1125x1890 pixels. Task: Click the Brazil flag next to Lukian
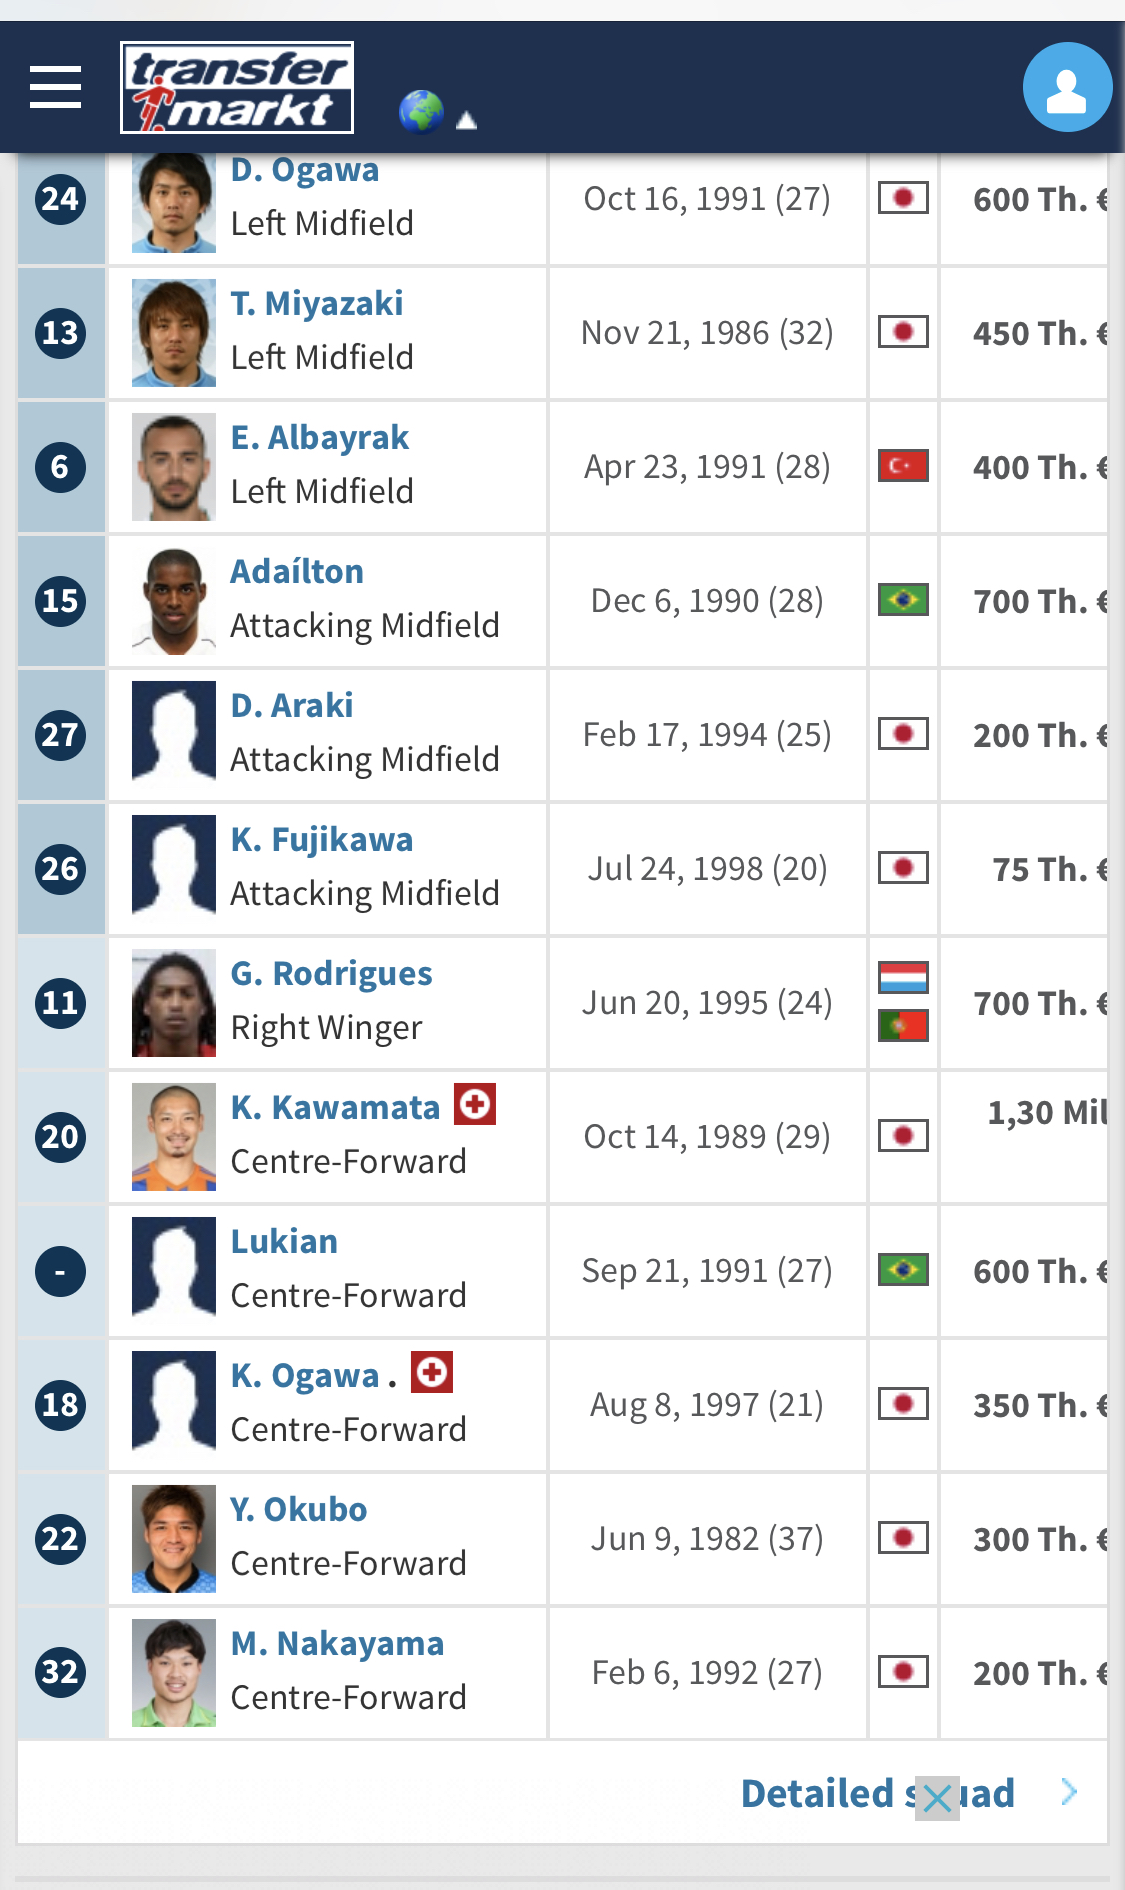tap(903, 1270)
